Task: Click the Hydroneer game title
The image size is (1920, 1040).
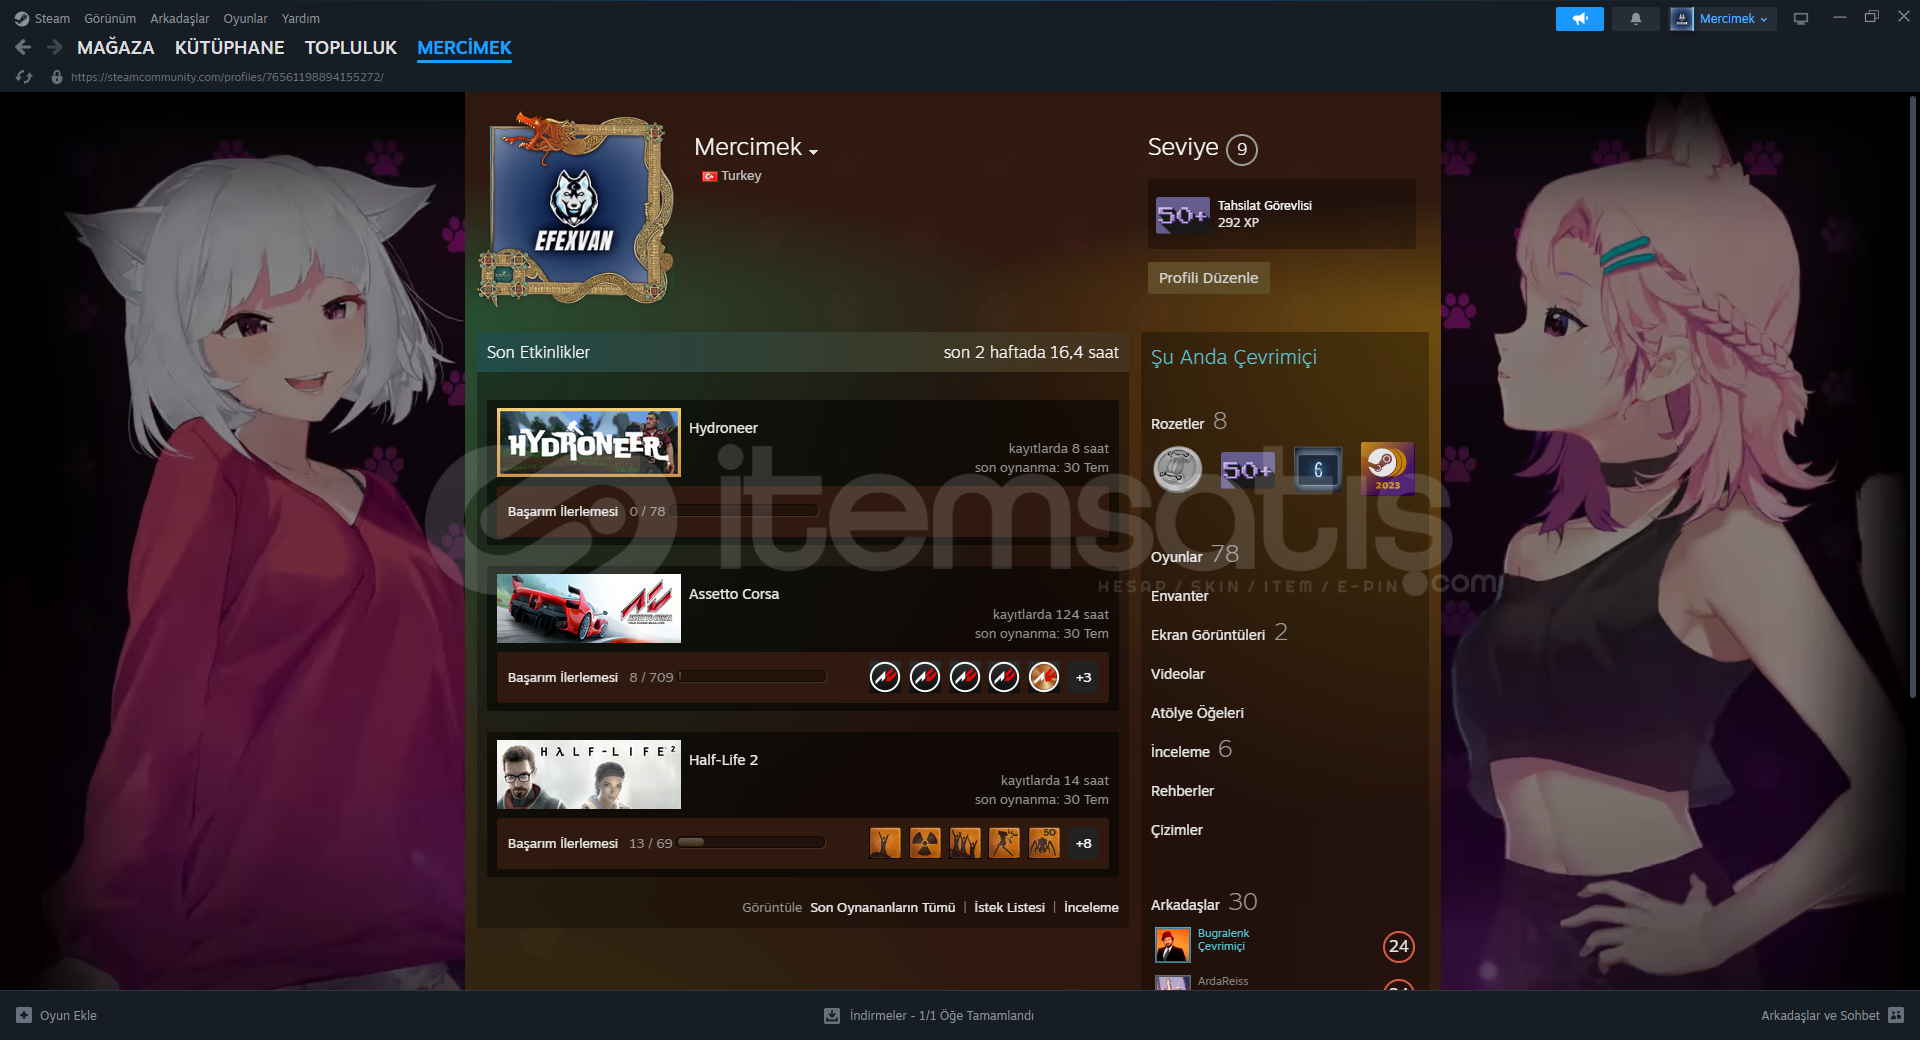Action: (723, 428)
